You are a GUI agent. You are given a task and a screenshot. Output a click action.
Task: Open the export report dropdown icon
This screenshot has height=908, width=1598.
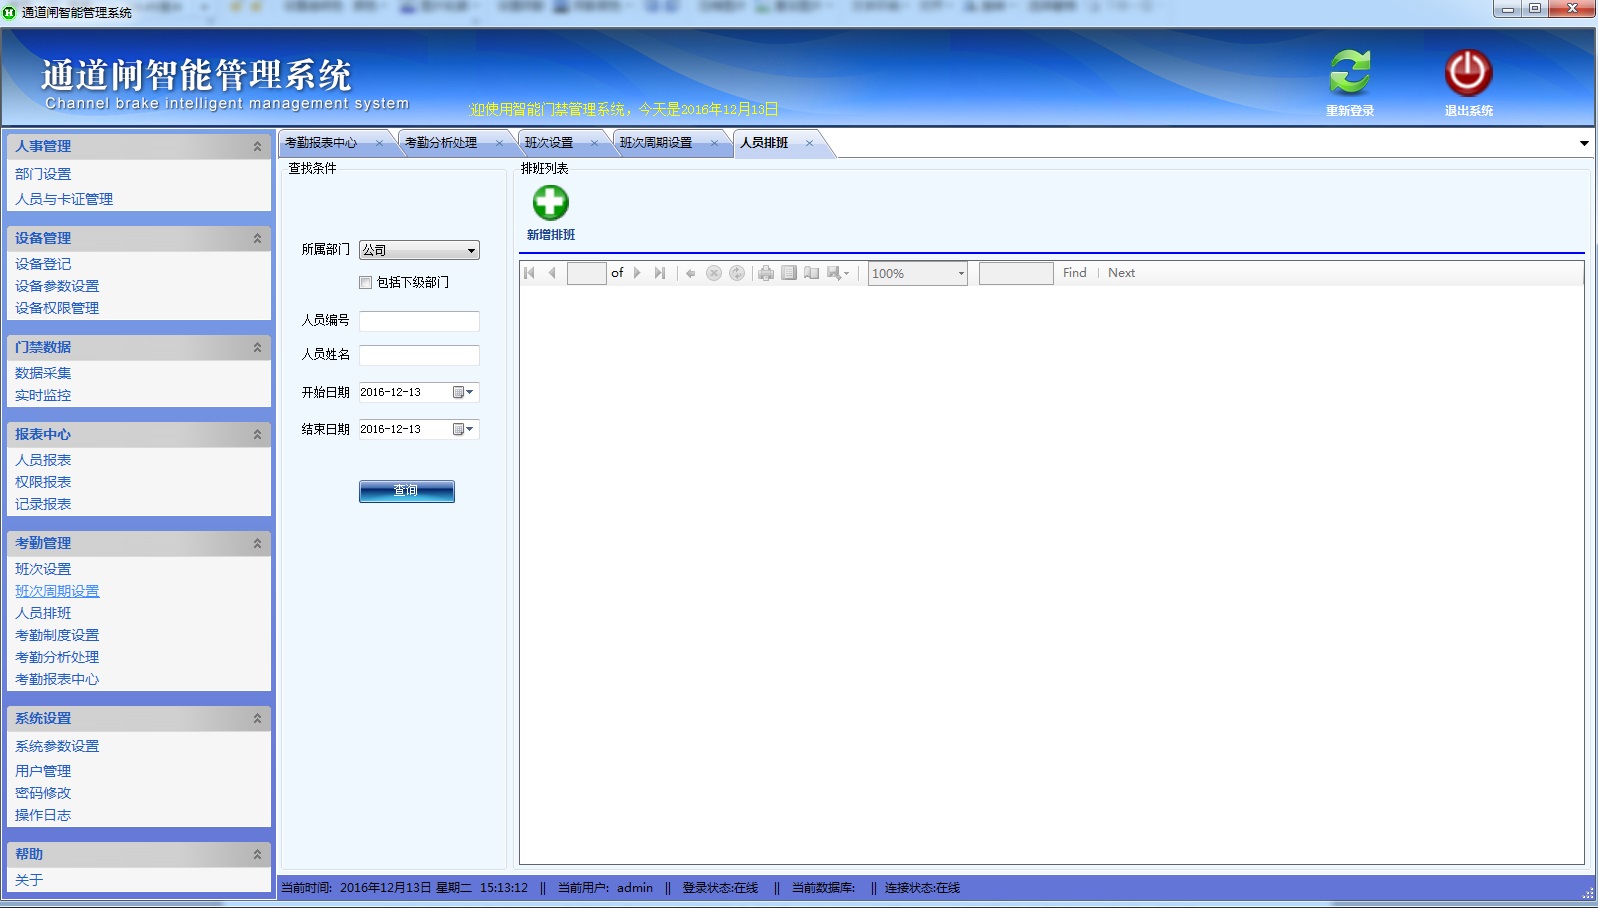[x=838, y=273]
